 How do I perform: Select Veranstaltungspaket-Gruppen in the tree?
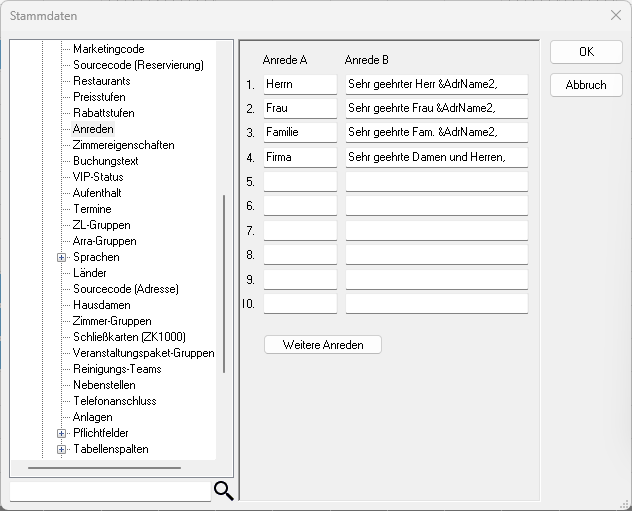point(143,353)
